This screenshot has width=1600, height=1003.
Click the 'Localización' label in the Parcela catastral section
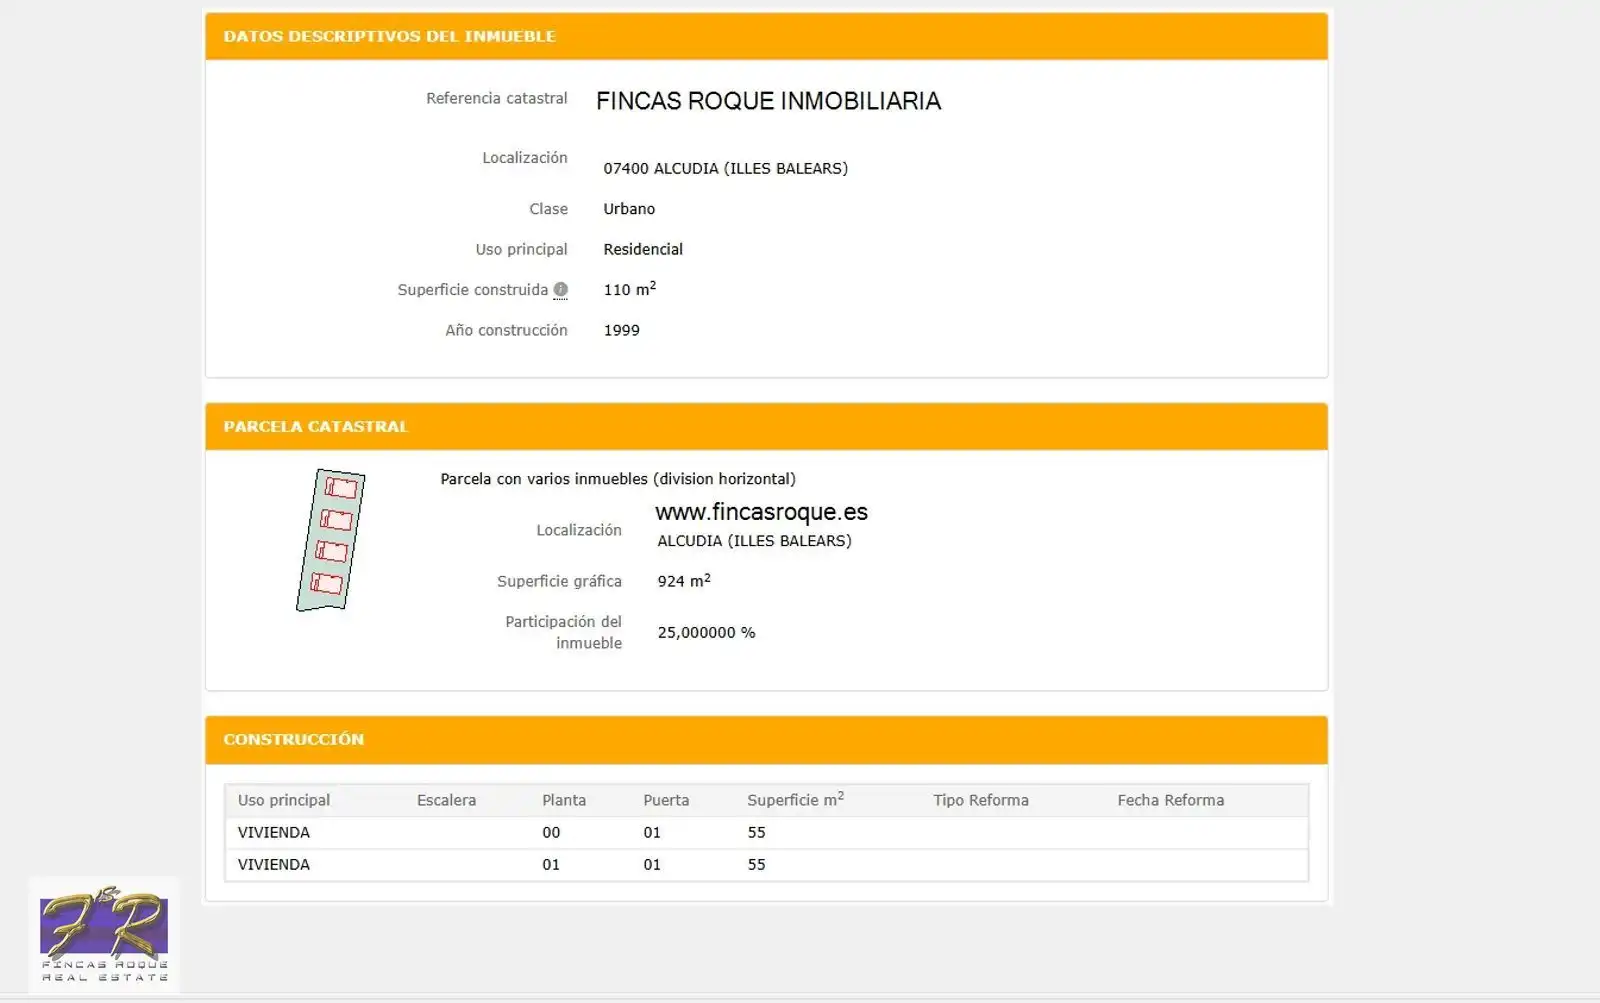578,530
